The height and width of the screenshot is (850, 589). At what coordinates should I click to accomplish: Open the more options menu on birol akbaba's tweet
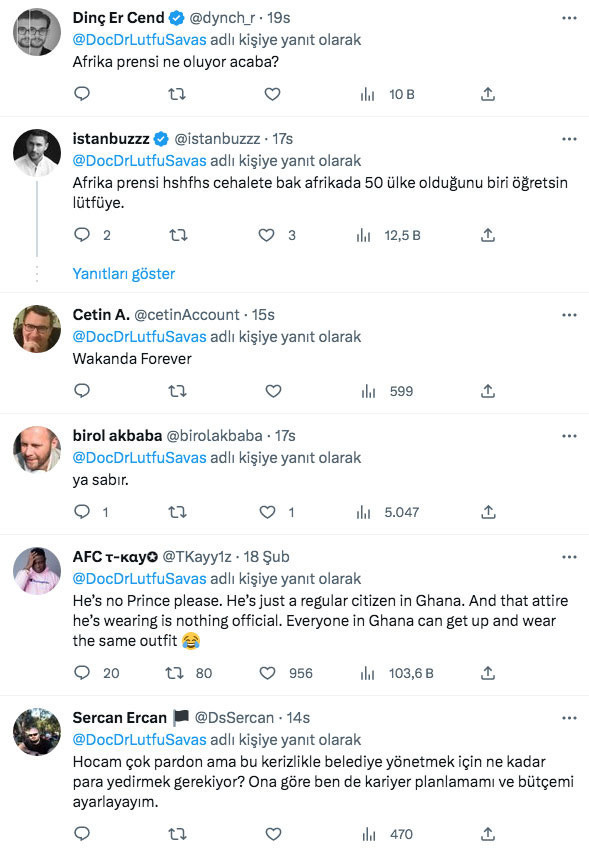tap(570, 435)
